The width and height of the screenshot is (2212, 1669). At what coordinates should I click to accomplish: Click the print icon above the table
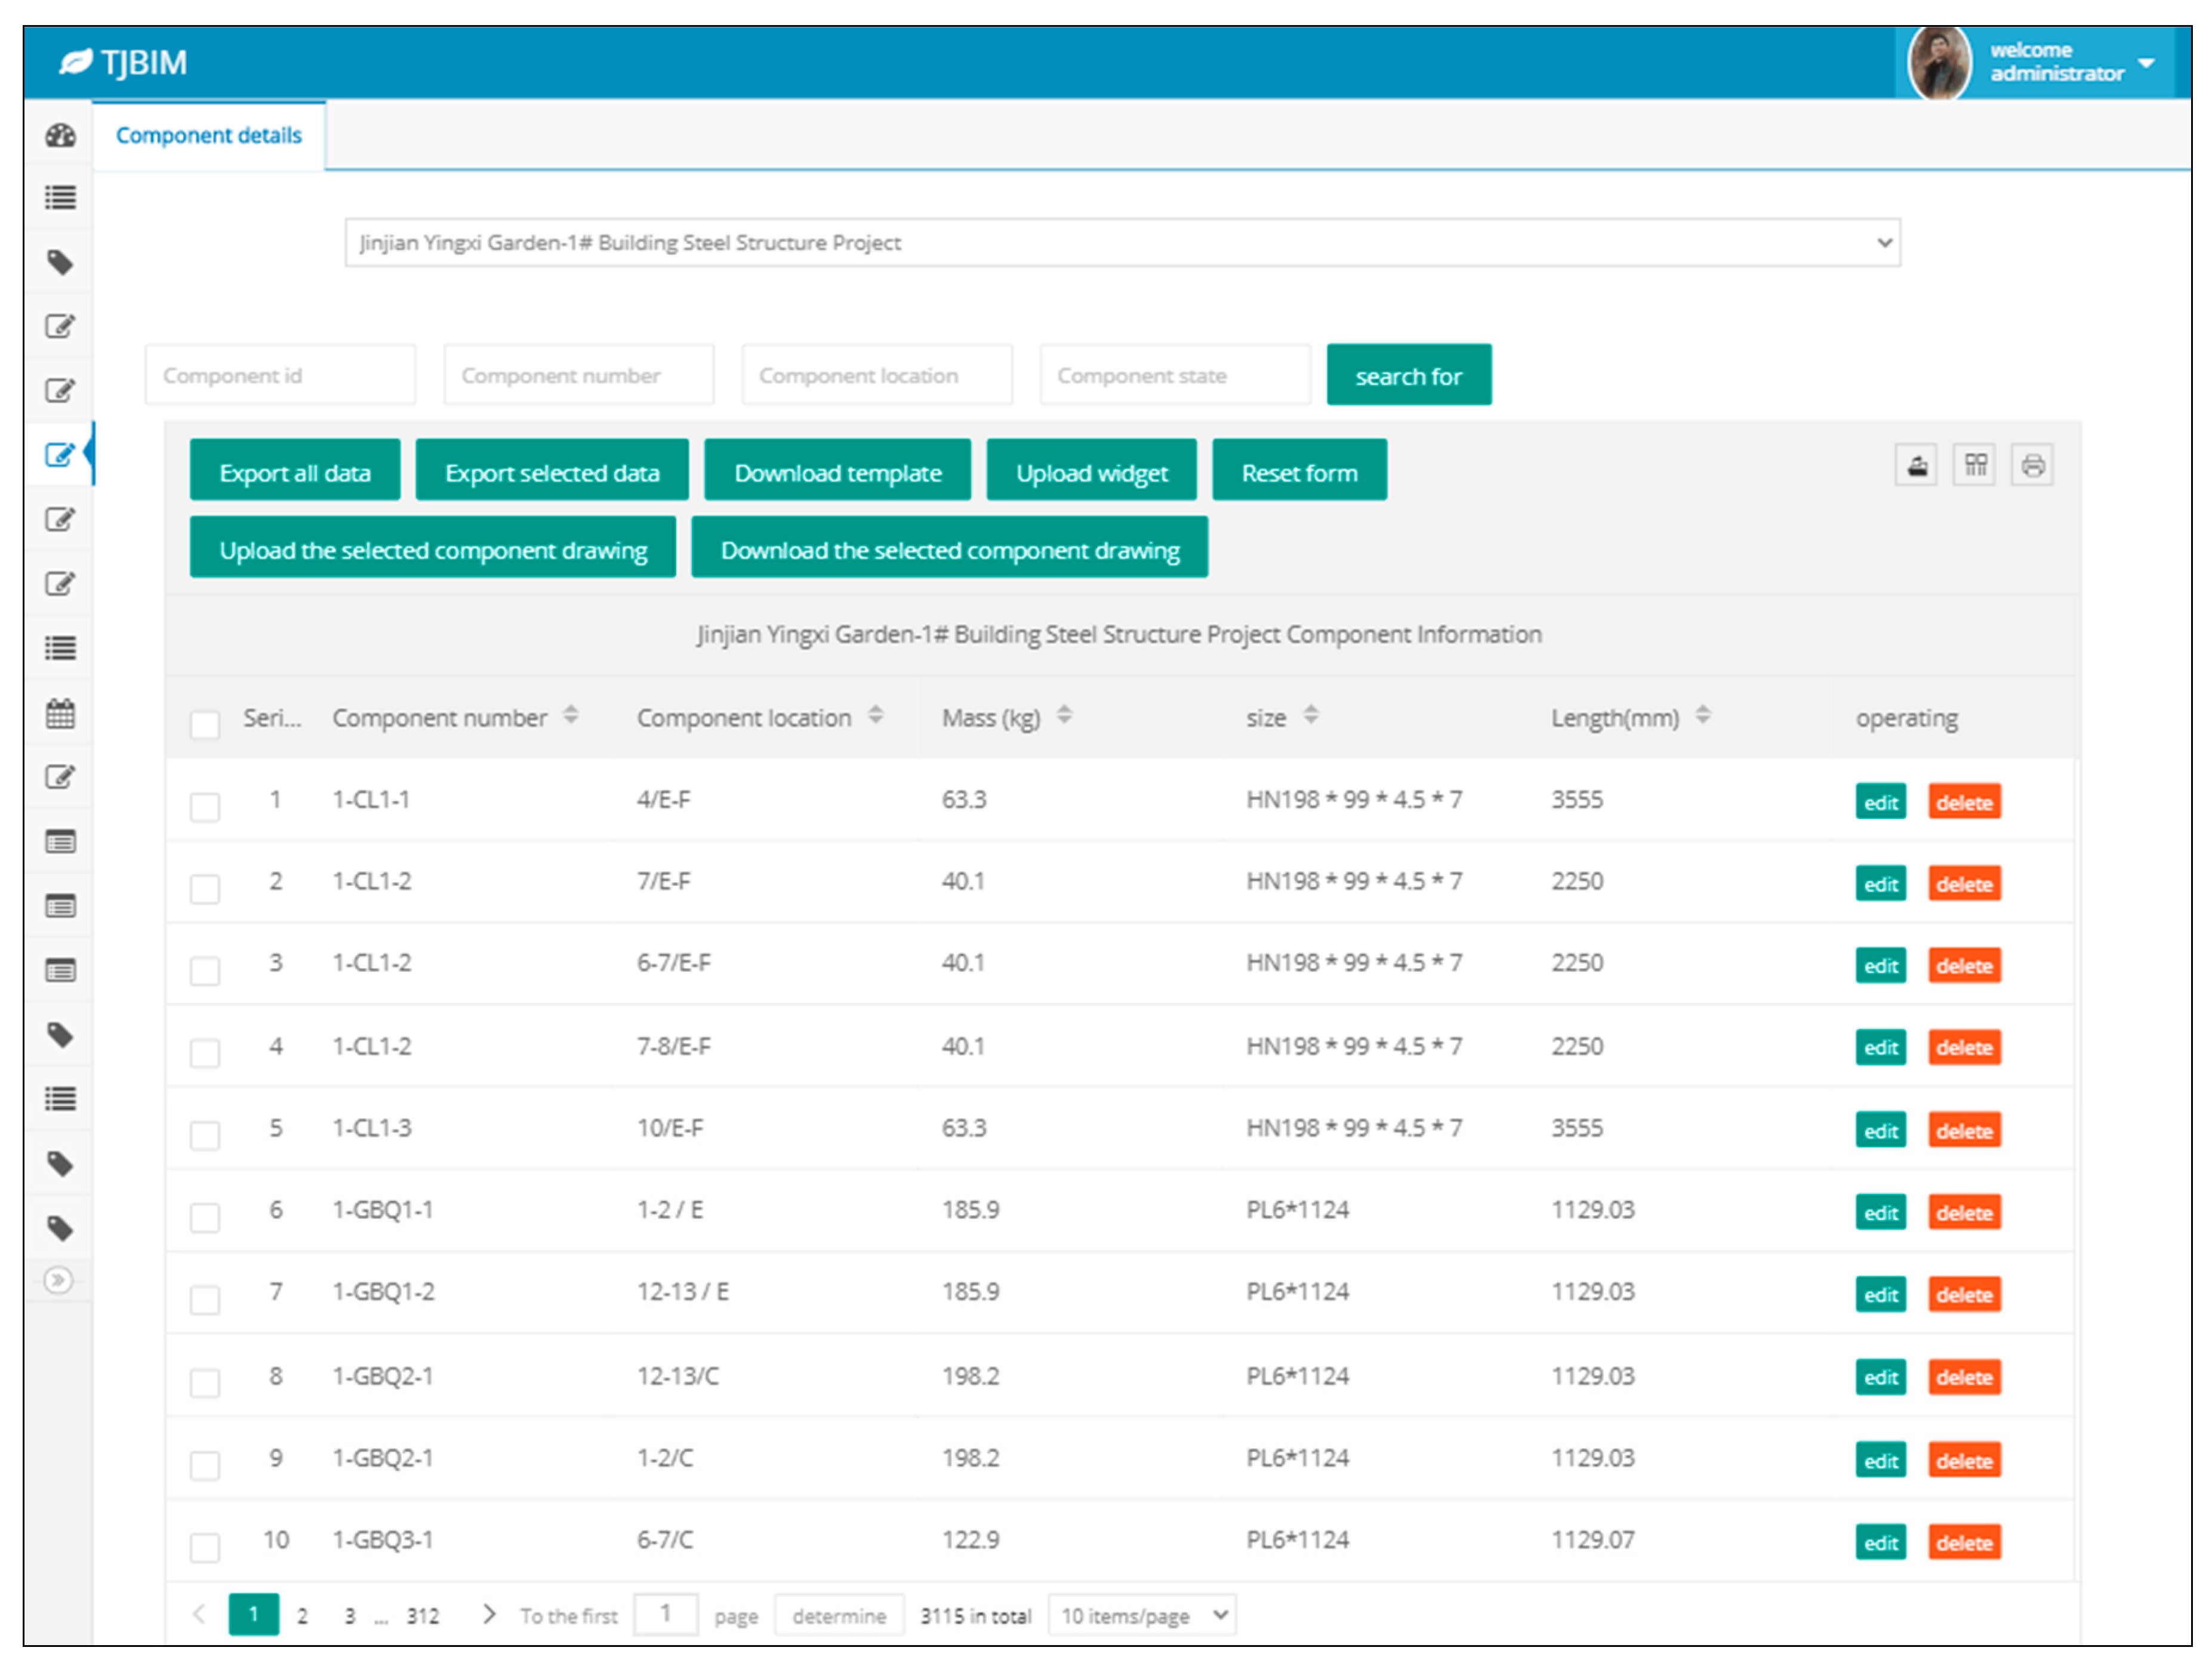[2032, 466]
